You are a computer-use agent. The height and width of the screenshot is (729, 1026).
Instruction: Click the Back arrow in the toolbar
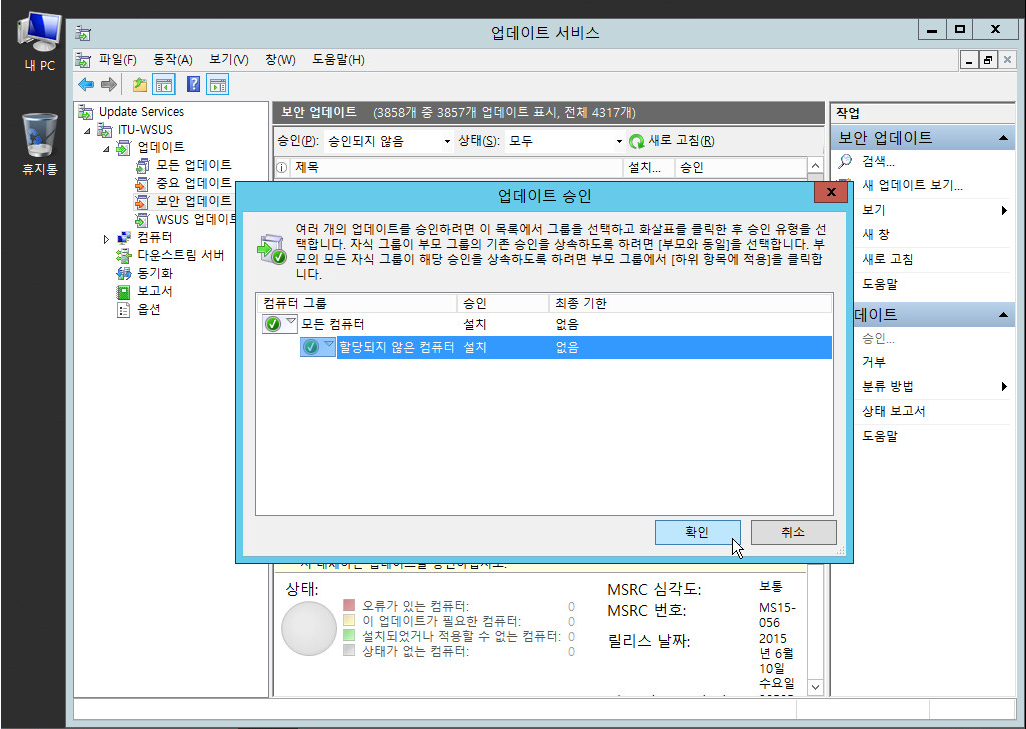pos(86,85)
